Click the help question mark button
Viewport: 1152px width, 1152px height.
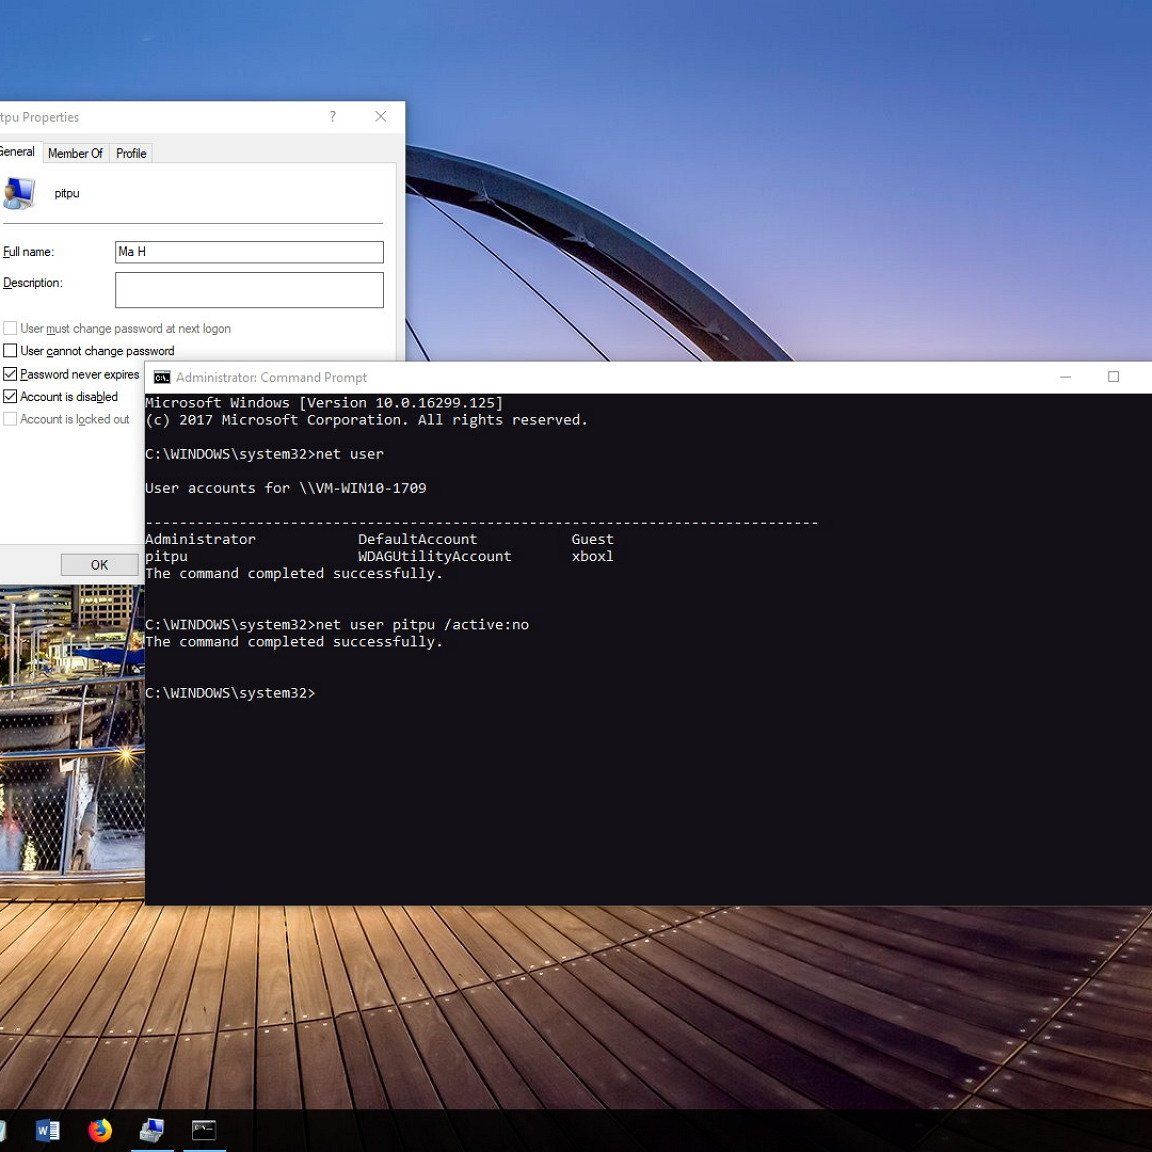[x=332, y=117]
